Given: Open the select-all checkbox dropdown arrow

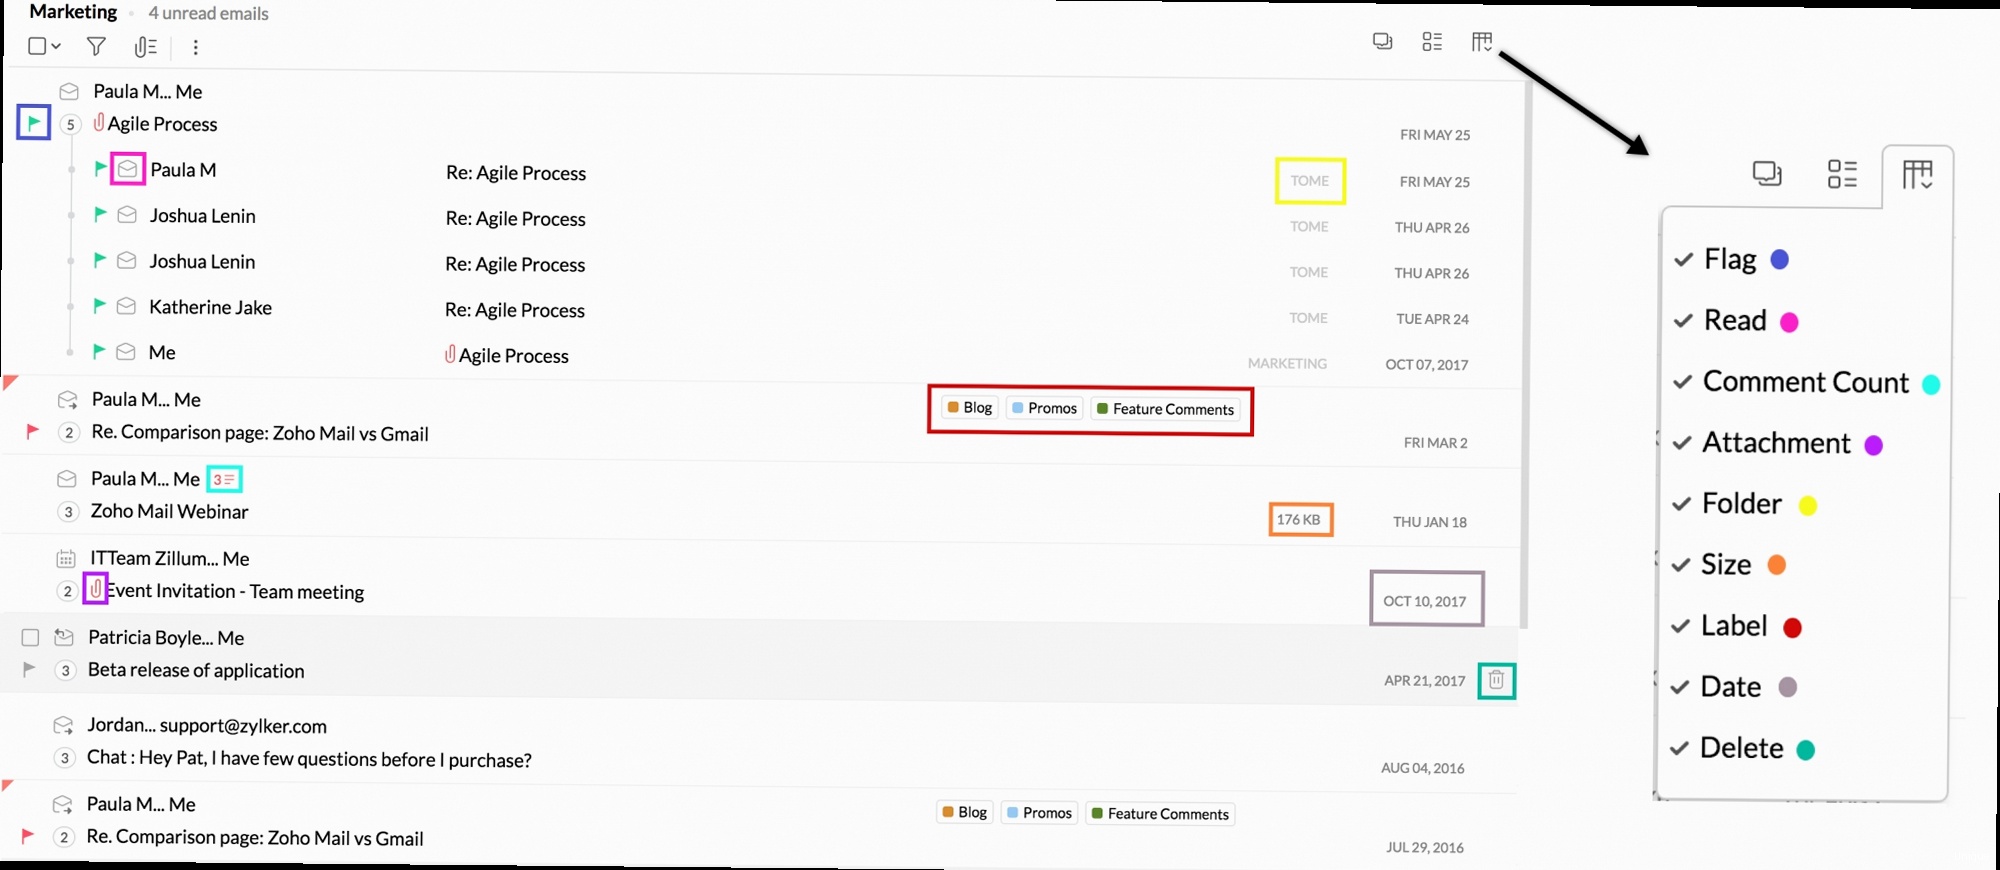Looking at the screenshot, I should coord(57,46).
